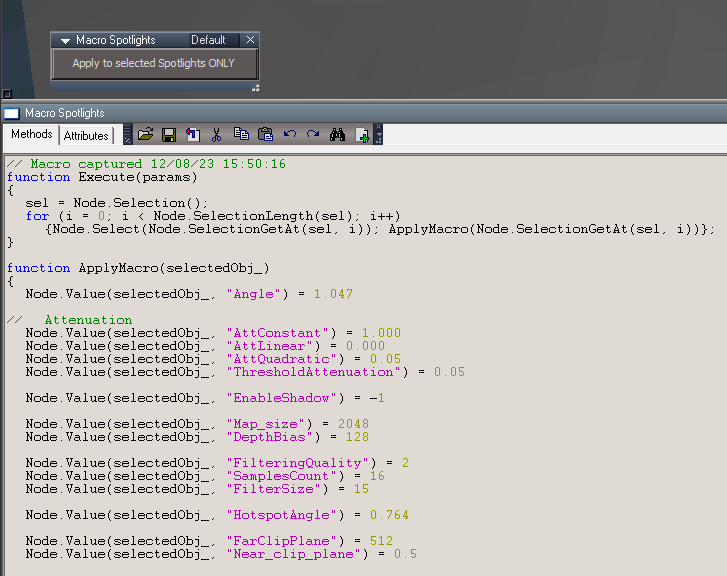This screenshot has width=727, height=576.
Task: Click the Macro Spotlights editor title bar
Action: [x=364, y=113]
